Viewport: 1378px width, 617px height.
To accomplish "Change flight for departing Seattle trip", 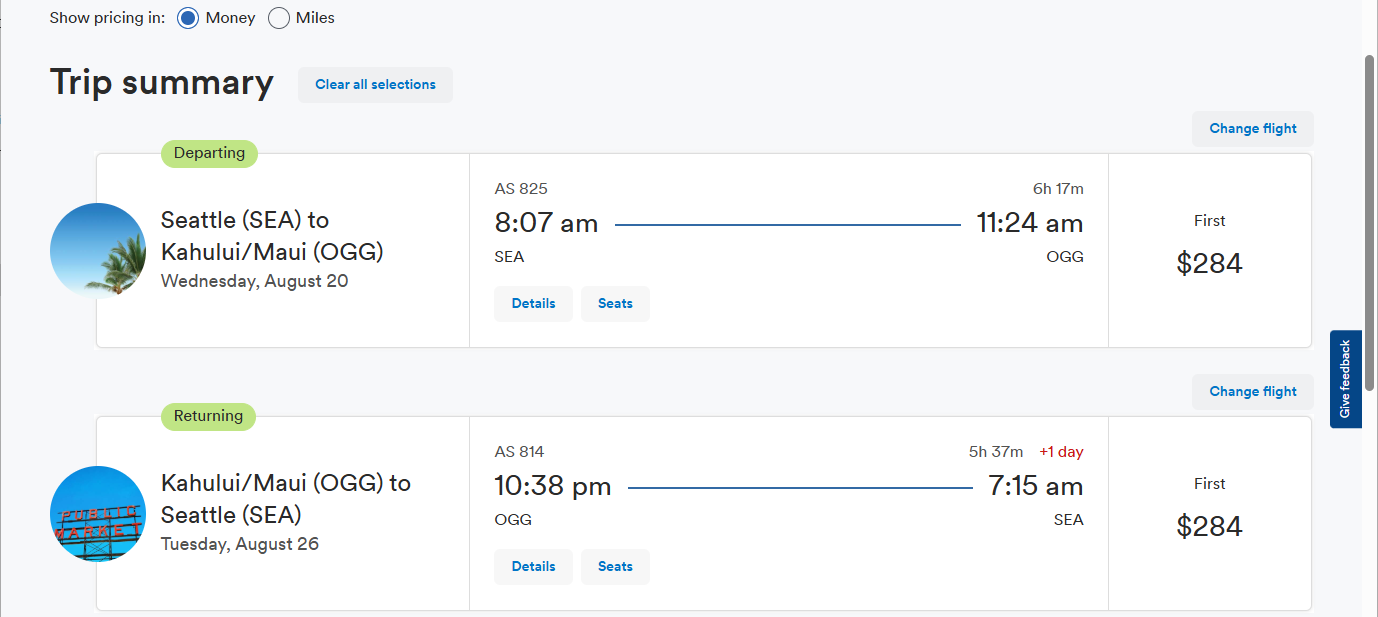I will coord(1252,129).
